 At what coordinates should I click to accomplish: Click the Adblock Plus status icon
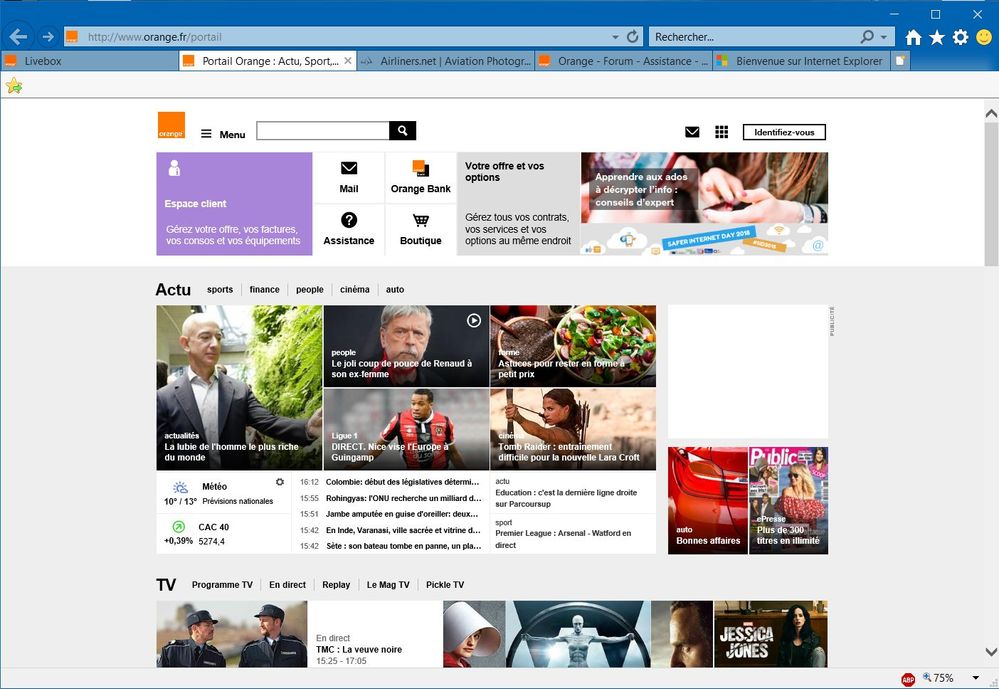(908, 679)
